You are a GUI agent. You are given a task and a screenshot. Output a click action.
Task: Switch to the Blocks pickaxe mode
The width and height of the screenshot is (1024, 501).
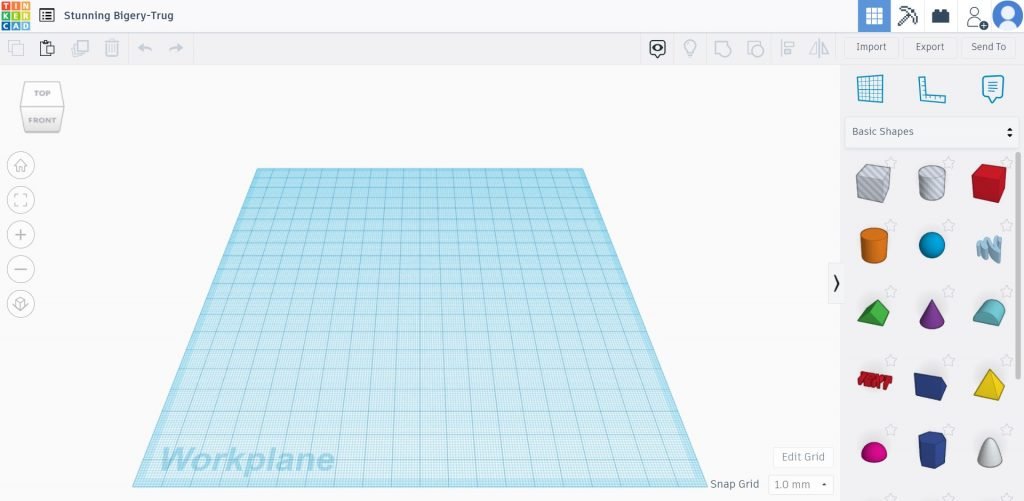tap(907, 16)
